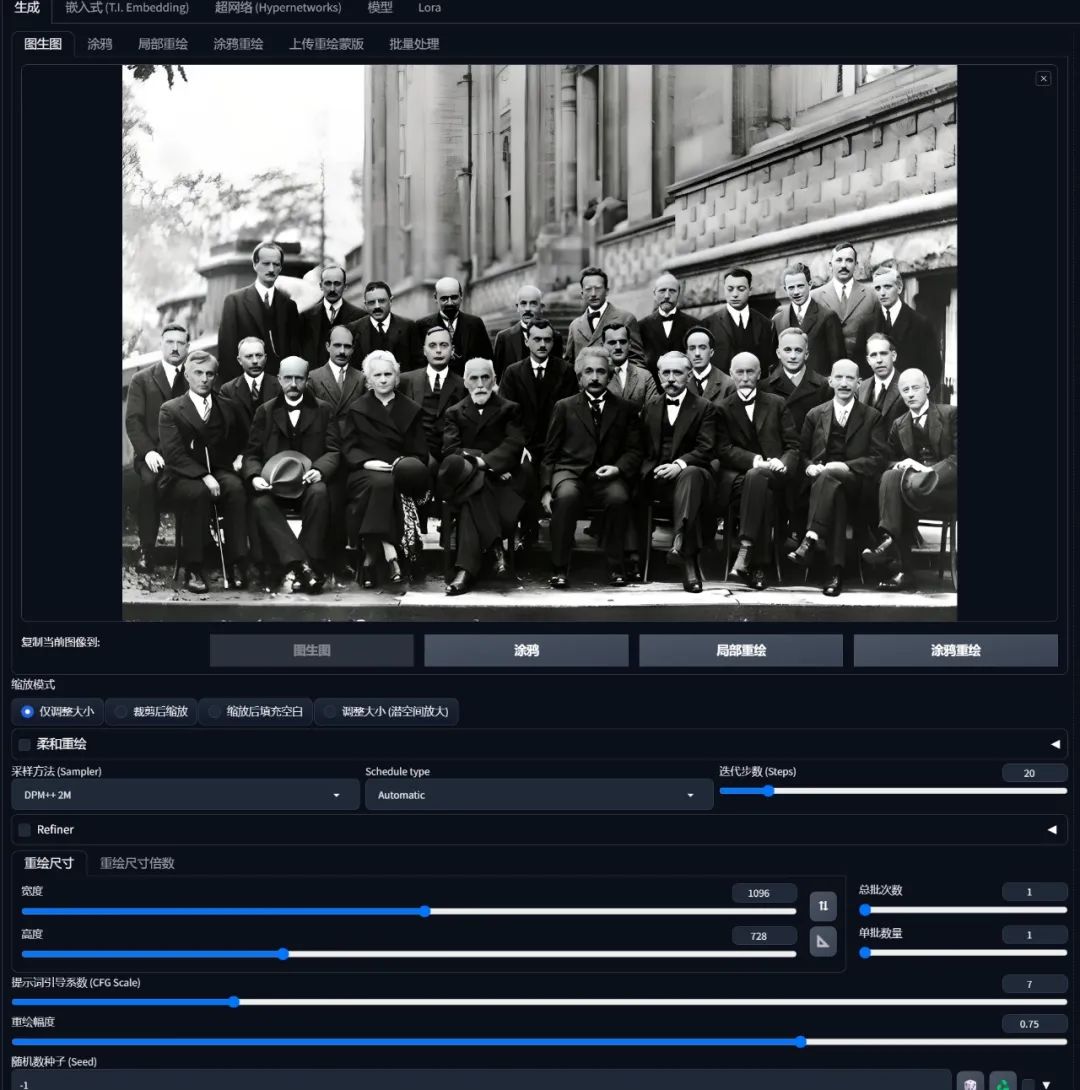Click the 提示词引导系数 (CFG Scale) slider

539,1002
